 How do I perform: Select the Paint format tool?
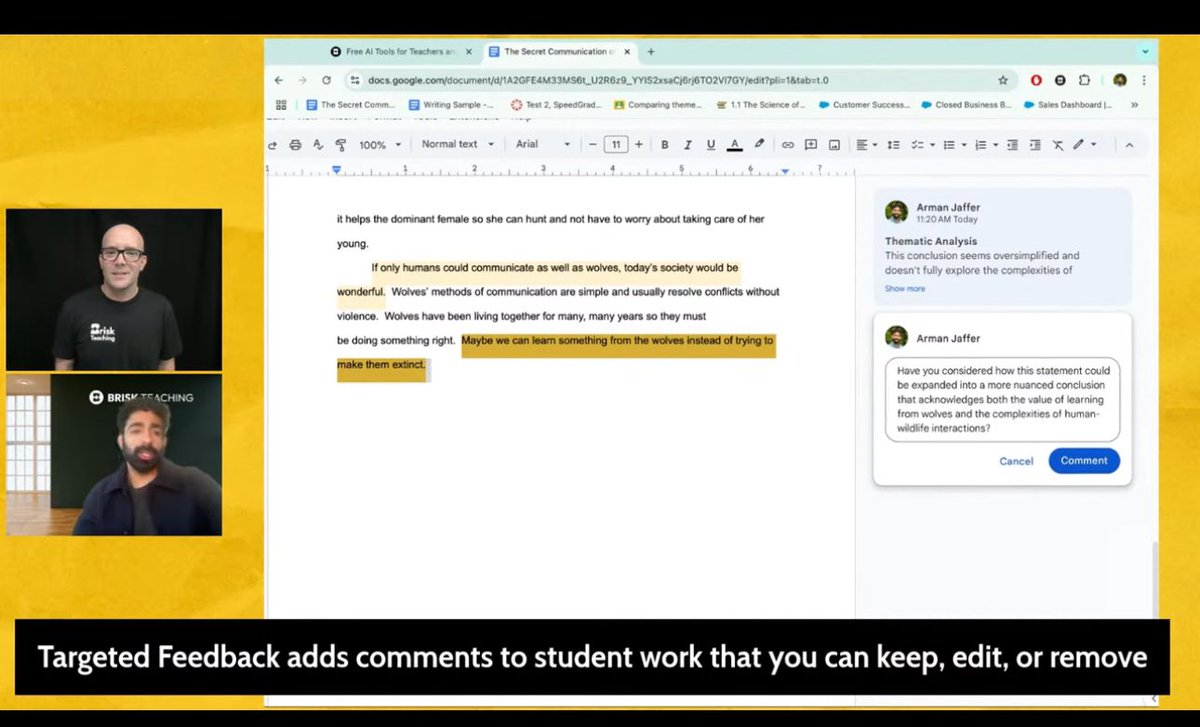[341, 144]
